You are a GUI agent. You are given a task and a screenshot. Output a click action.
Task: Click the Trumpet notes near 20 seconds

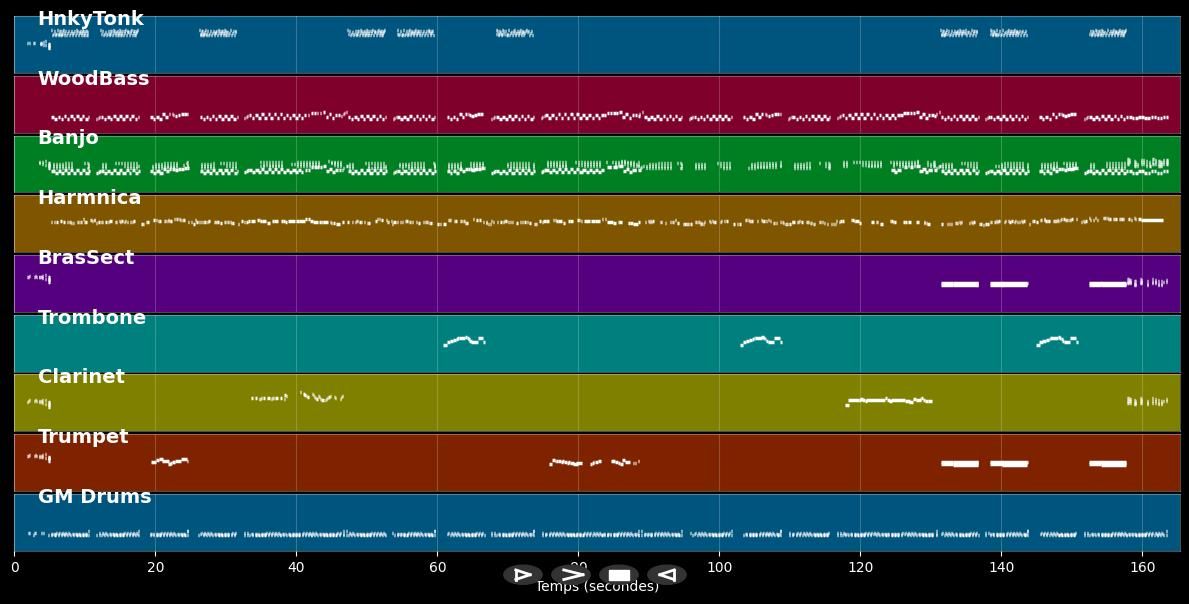[169, 461]
